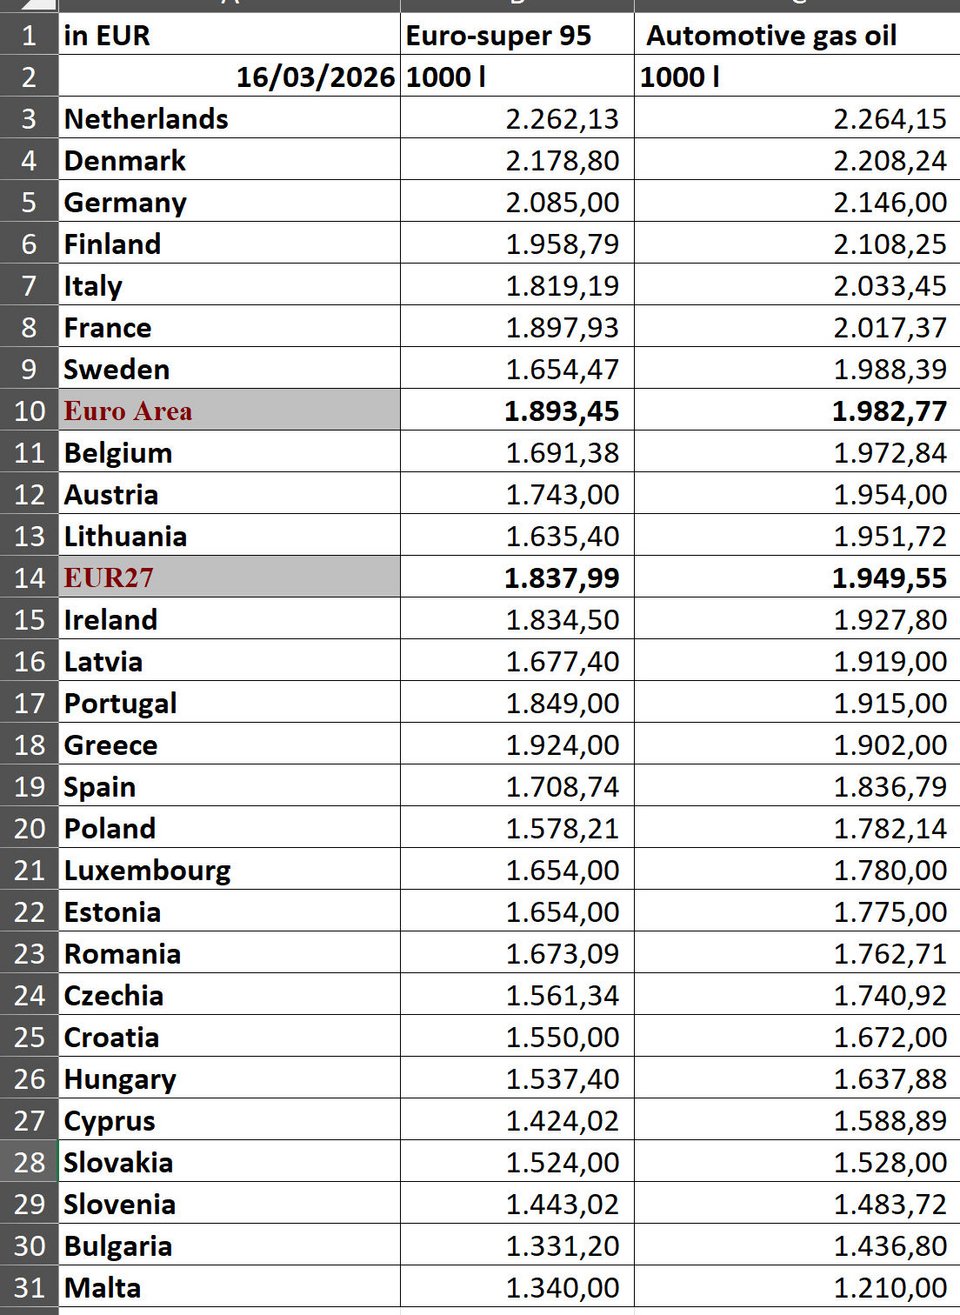Select the Bulgaria cell

click(118, 1246)
